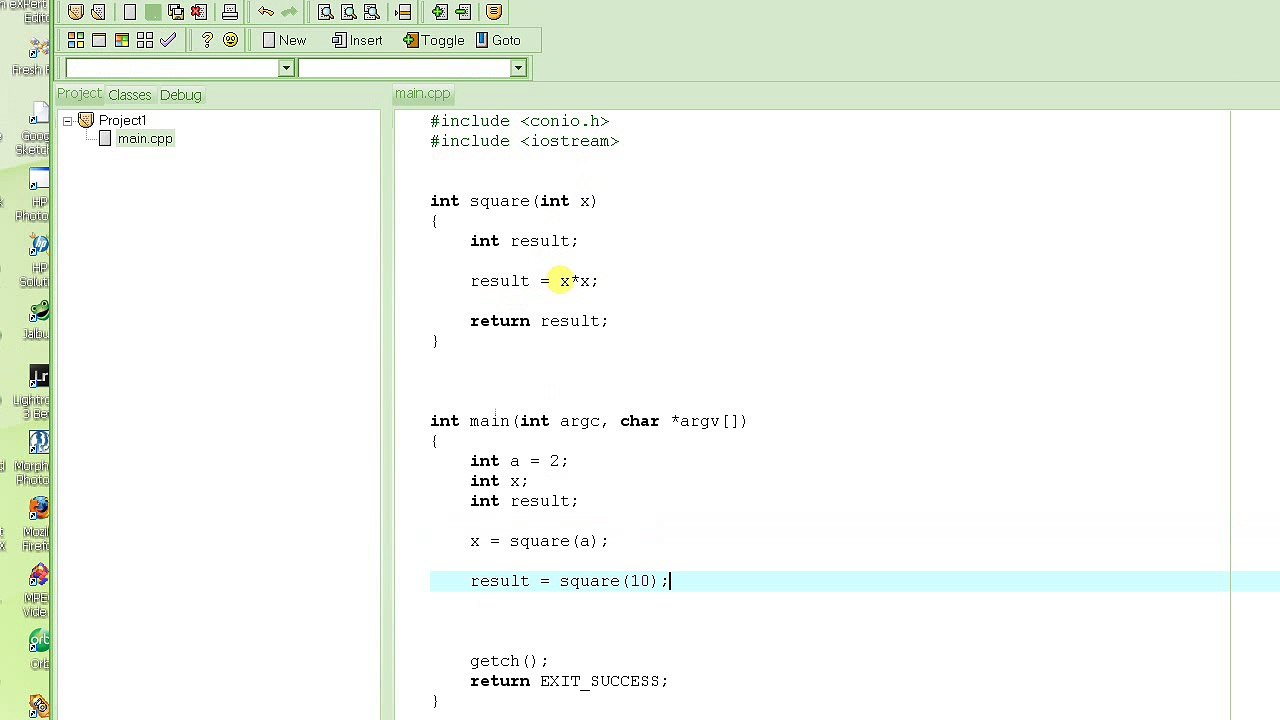This screenshot has height=720, width=1280.
Task: Open the first class browser dropdown arrow
Action: tap(286, 68)
